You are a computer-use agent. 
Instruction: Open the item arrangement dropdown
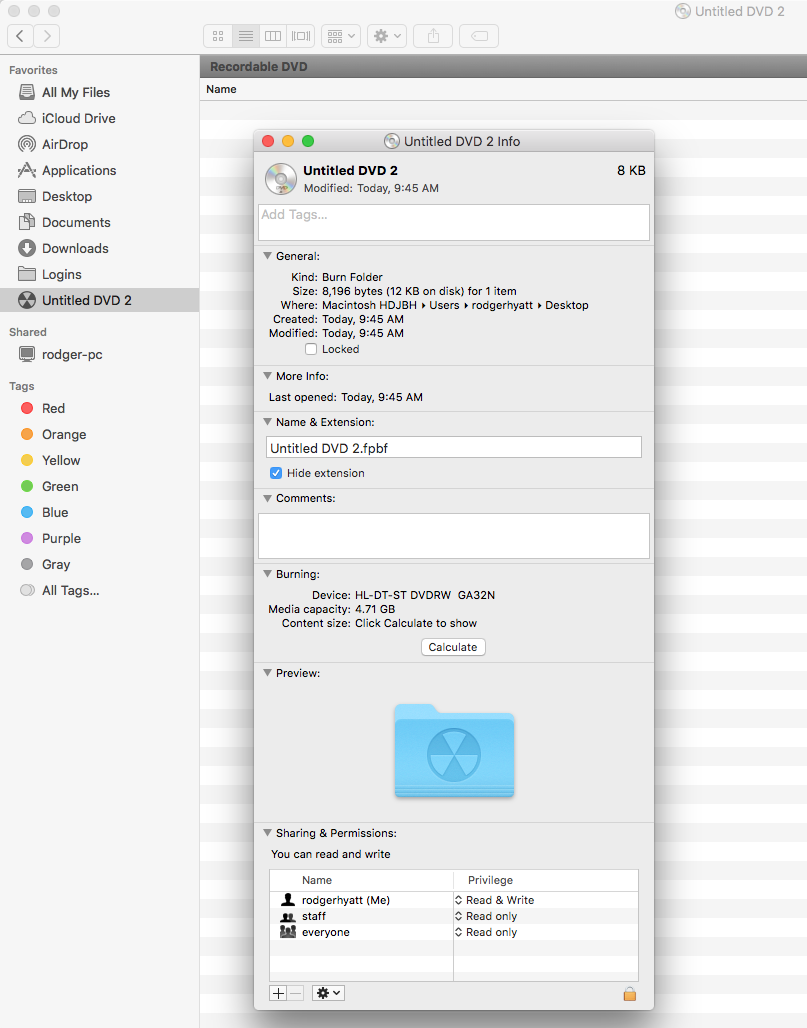point(341,36)
